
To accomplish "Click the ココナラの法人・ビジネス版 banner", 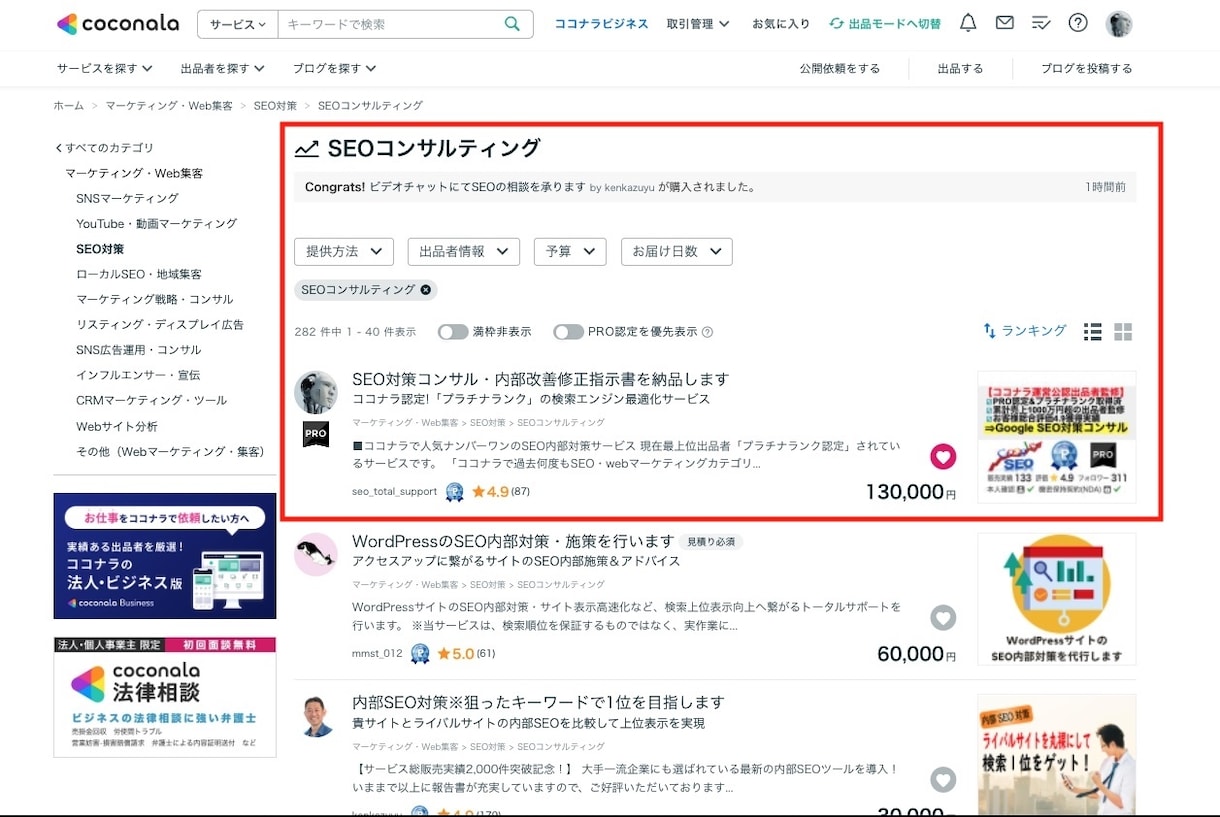I will 165,555.
